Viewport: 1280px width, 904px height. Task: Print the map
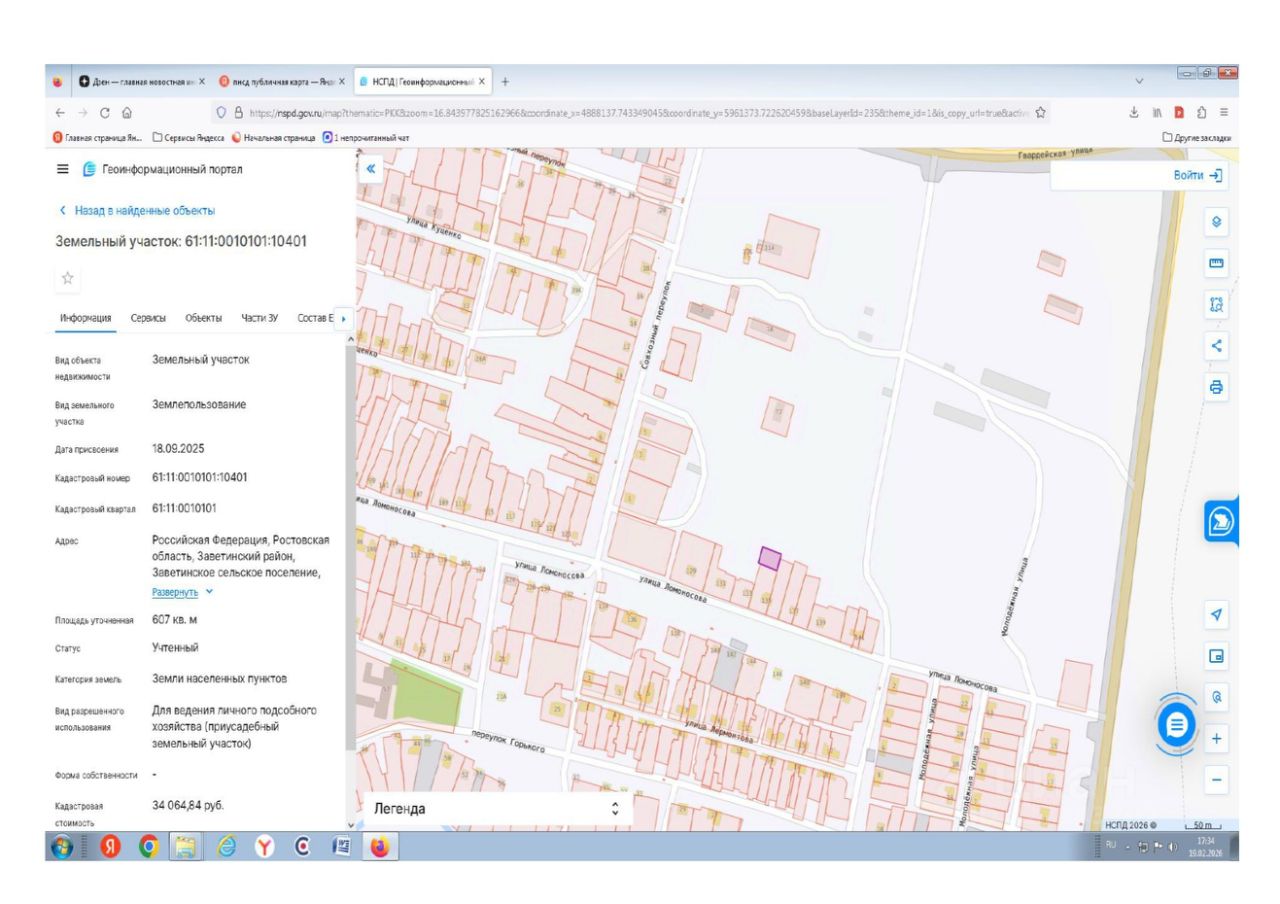[x=1216, y=387]
